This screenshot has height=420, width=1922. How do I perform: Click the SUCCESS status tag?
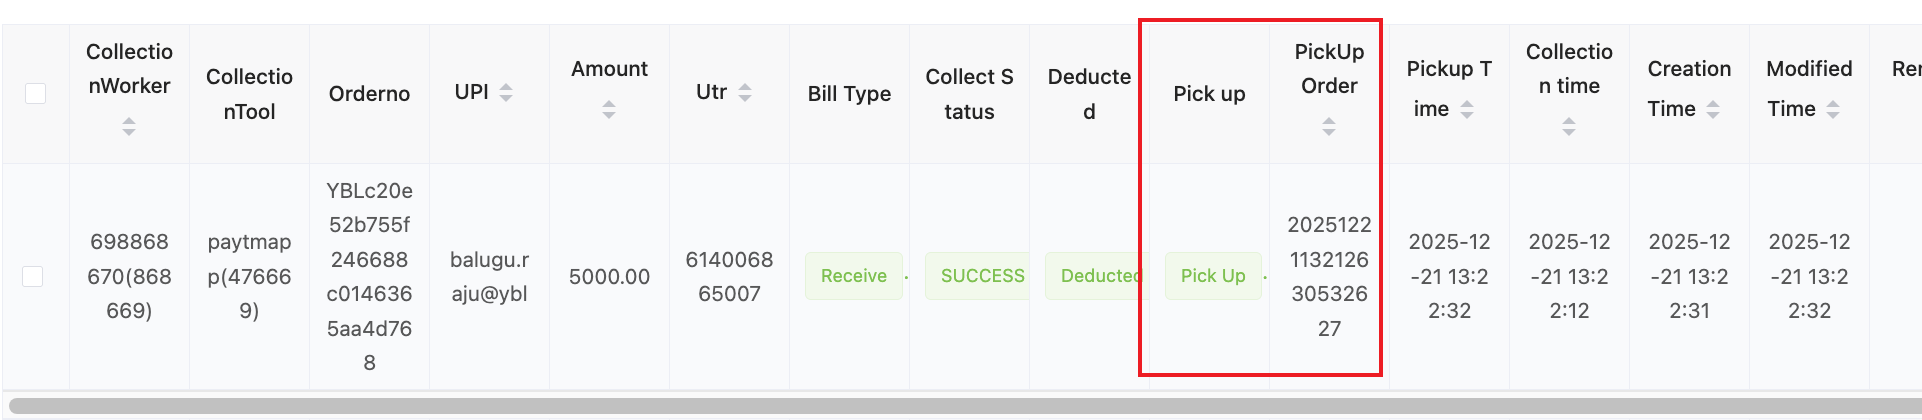point(980,276)
